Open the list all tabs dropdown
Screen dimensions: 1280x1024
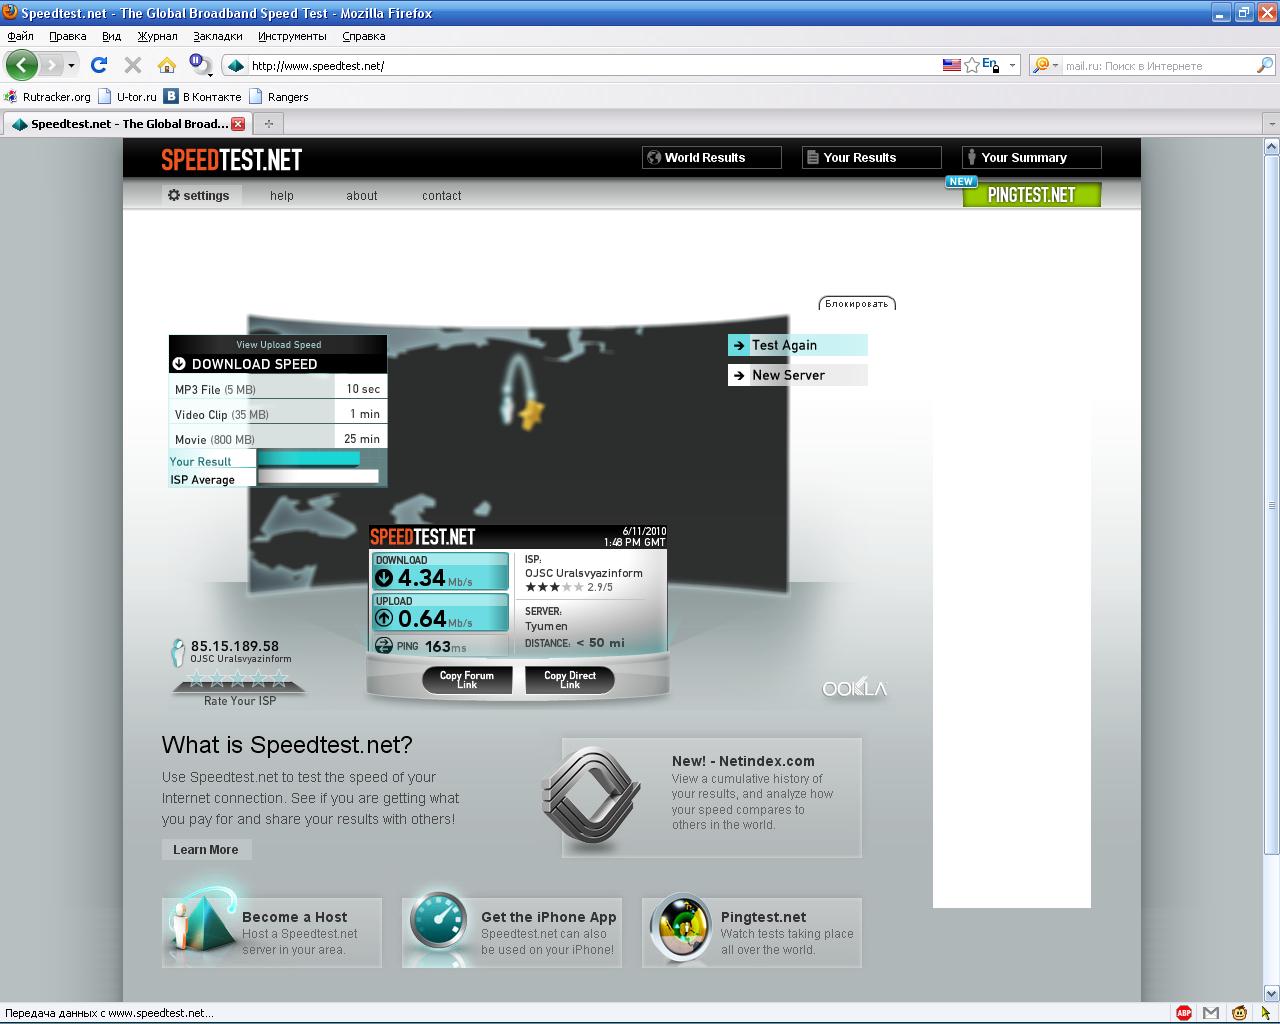[1271, 124]
